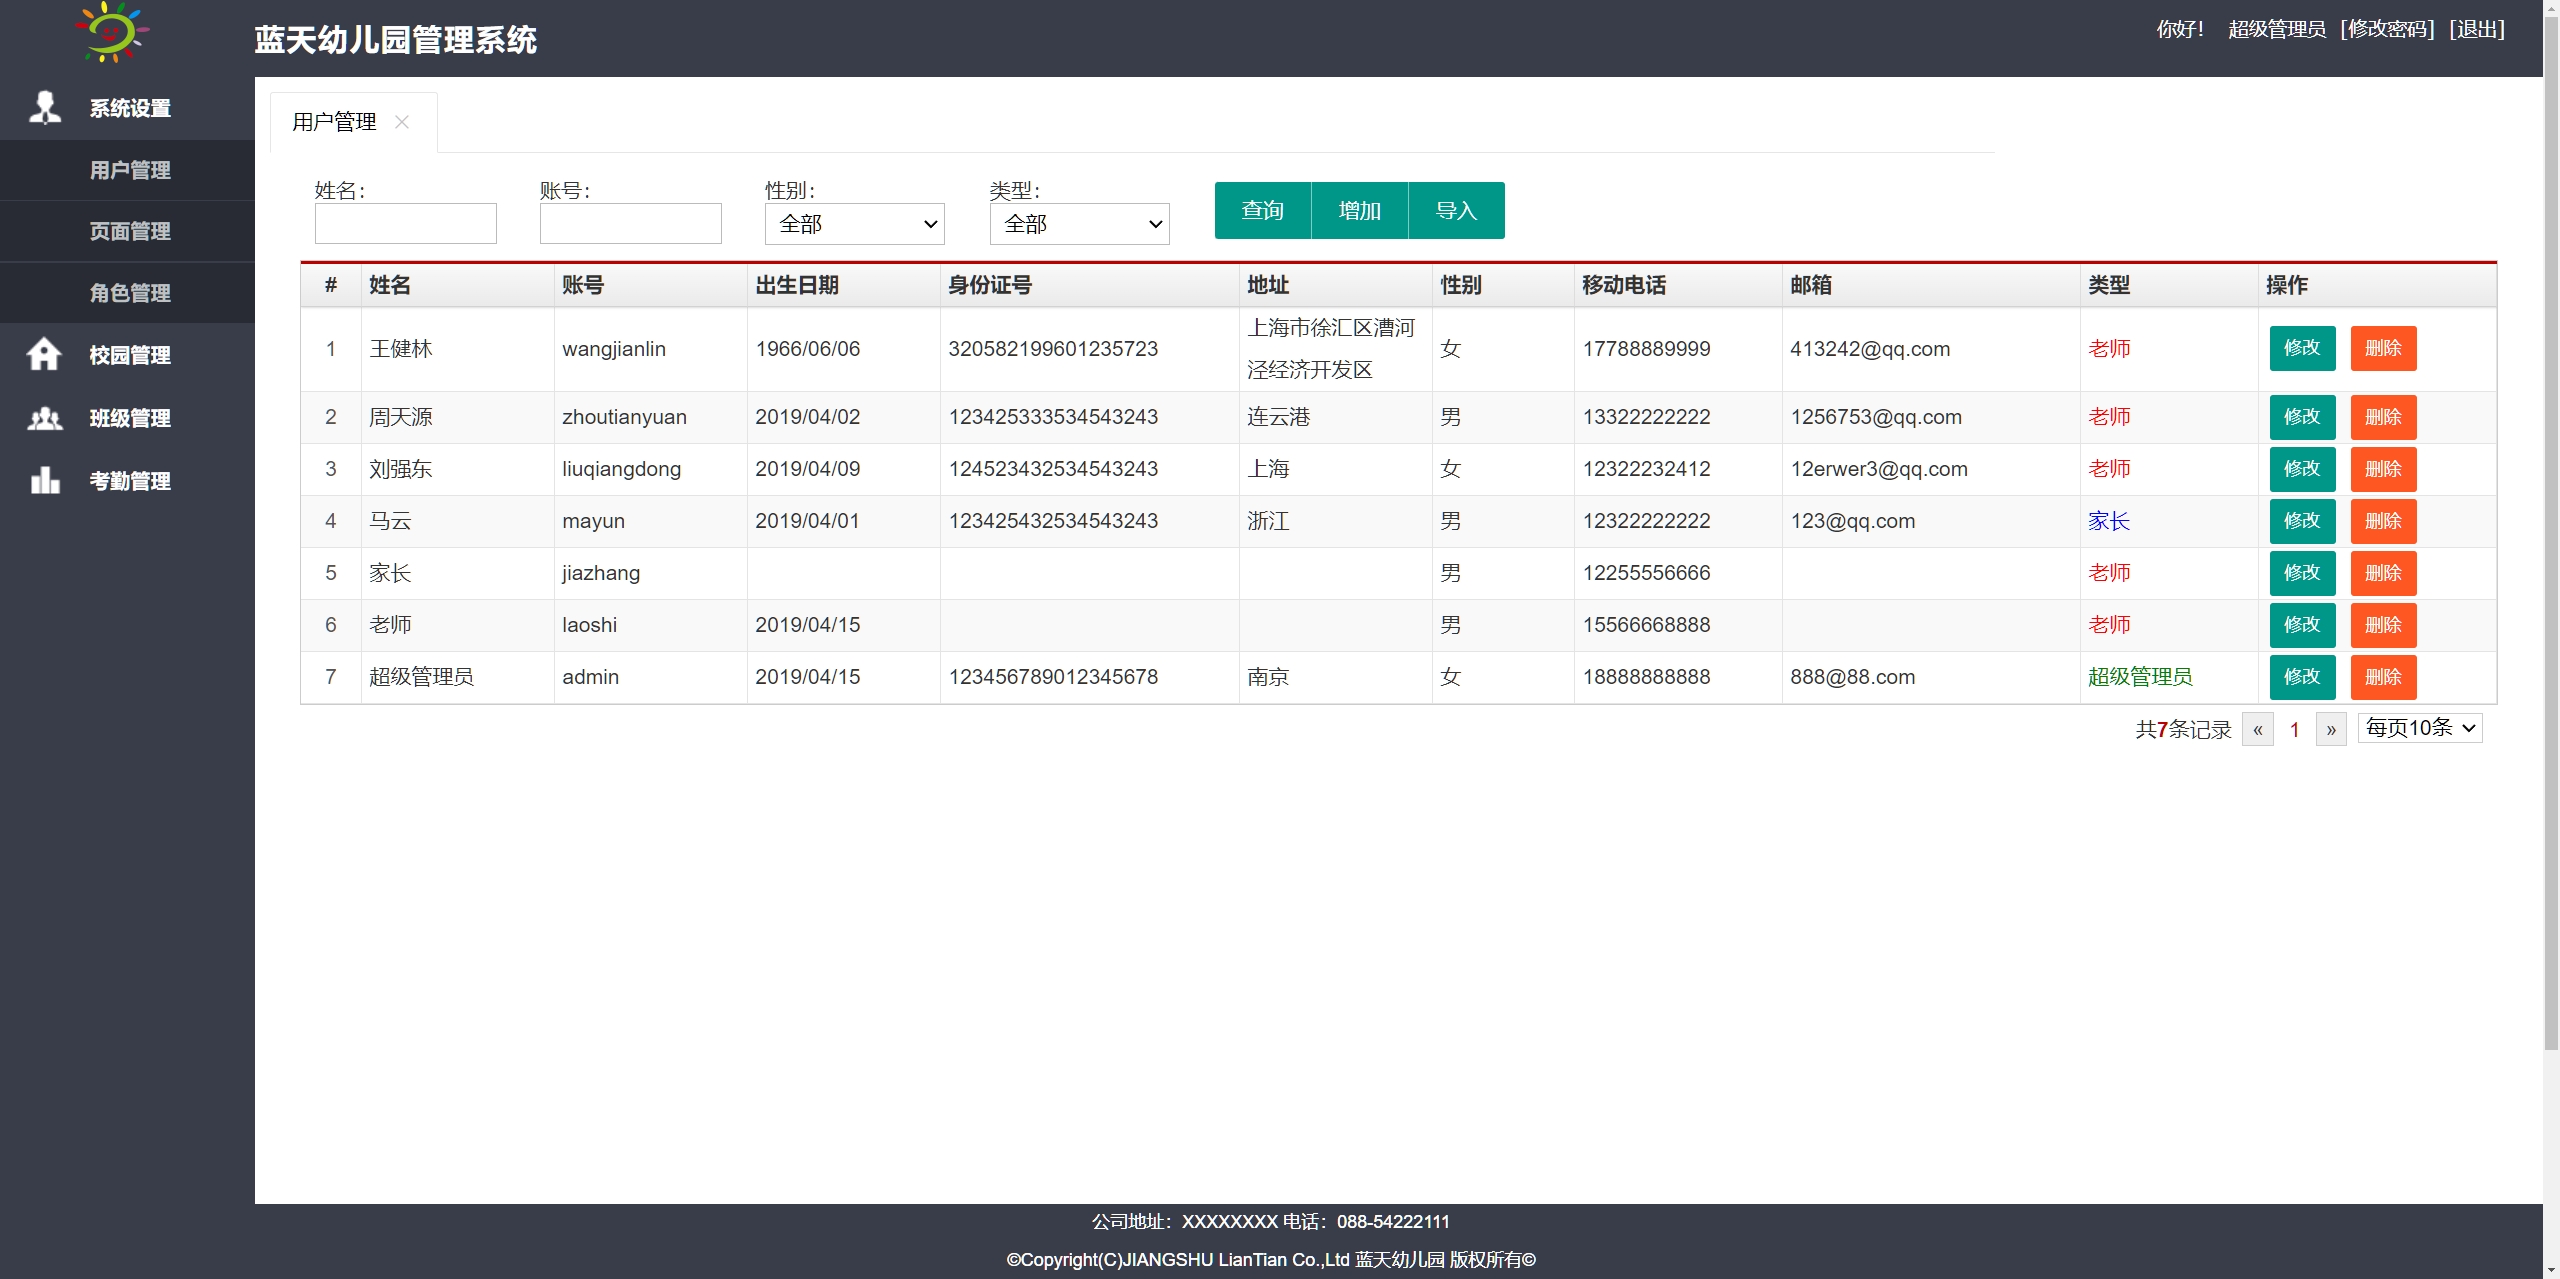This screenshot has height=1279, width=2560.
Task: Open the 类型 type filter dropdown
Action: 1080,224
